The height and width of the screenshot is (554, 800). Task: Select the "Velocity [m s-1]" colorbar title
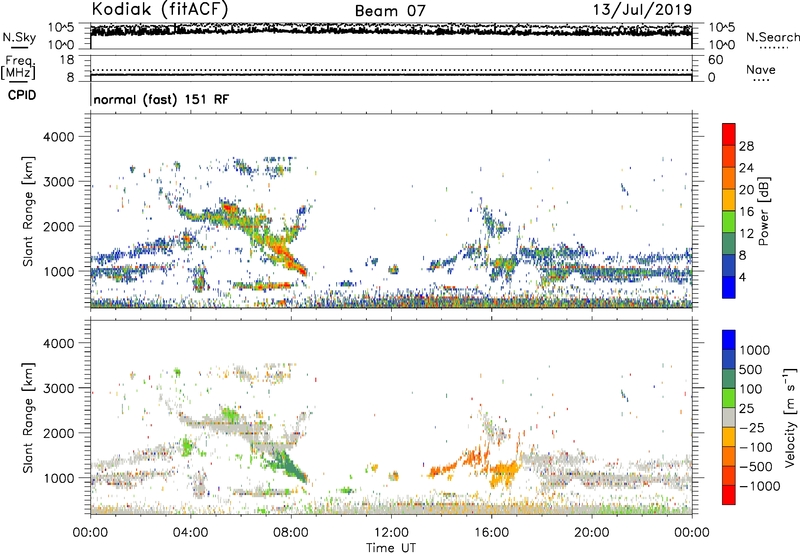click(790, 417)
